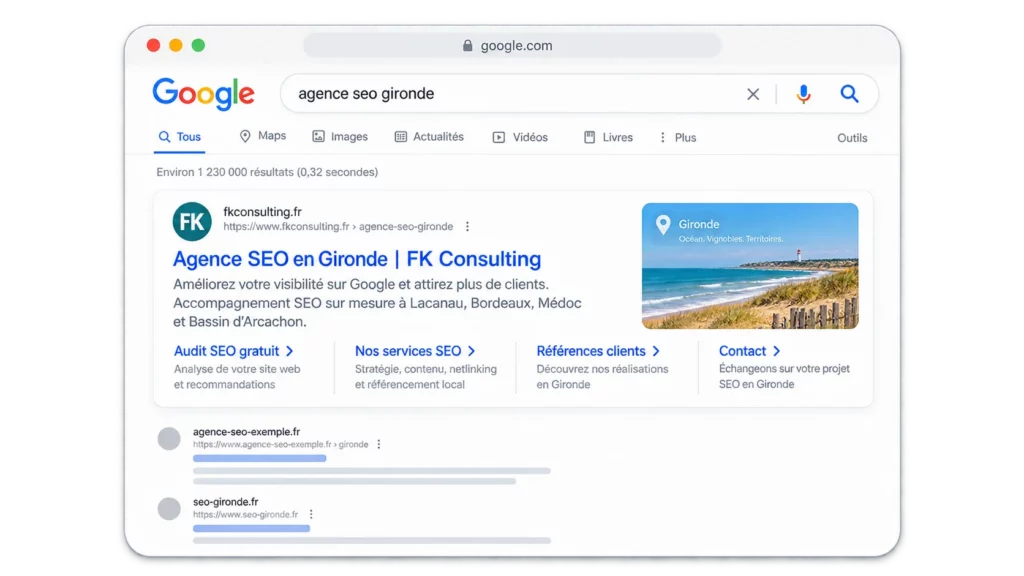This screenshot has width=1024, height=576.
Task: Click 'Échangeons sur votre projet' description
Action: 784,368
